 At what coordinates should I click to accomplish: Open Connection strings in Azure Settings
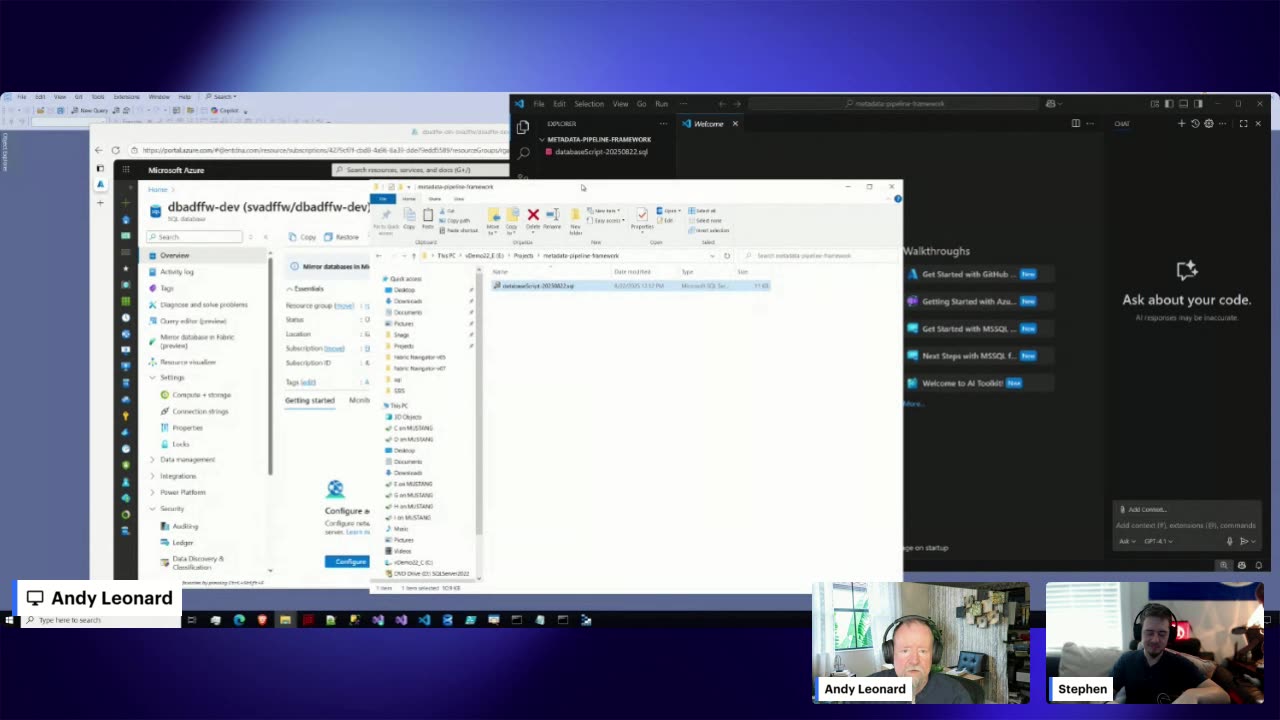tap(200, 411)
